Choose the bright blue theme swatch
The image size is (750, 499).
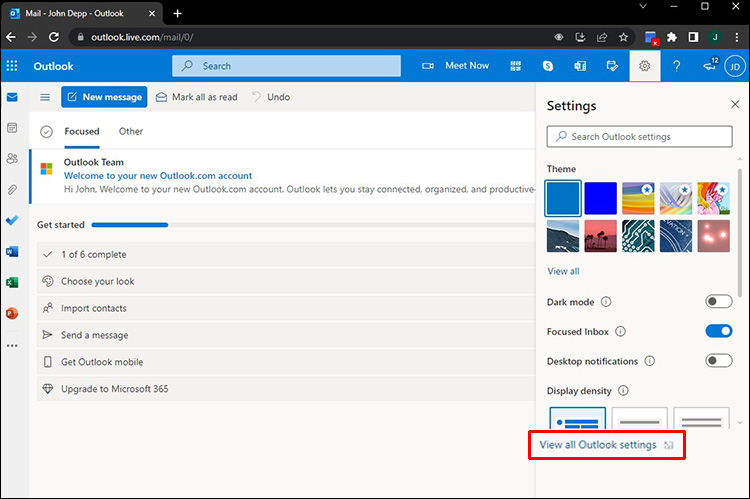[x=600, y=198]
